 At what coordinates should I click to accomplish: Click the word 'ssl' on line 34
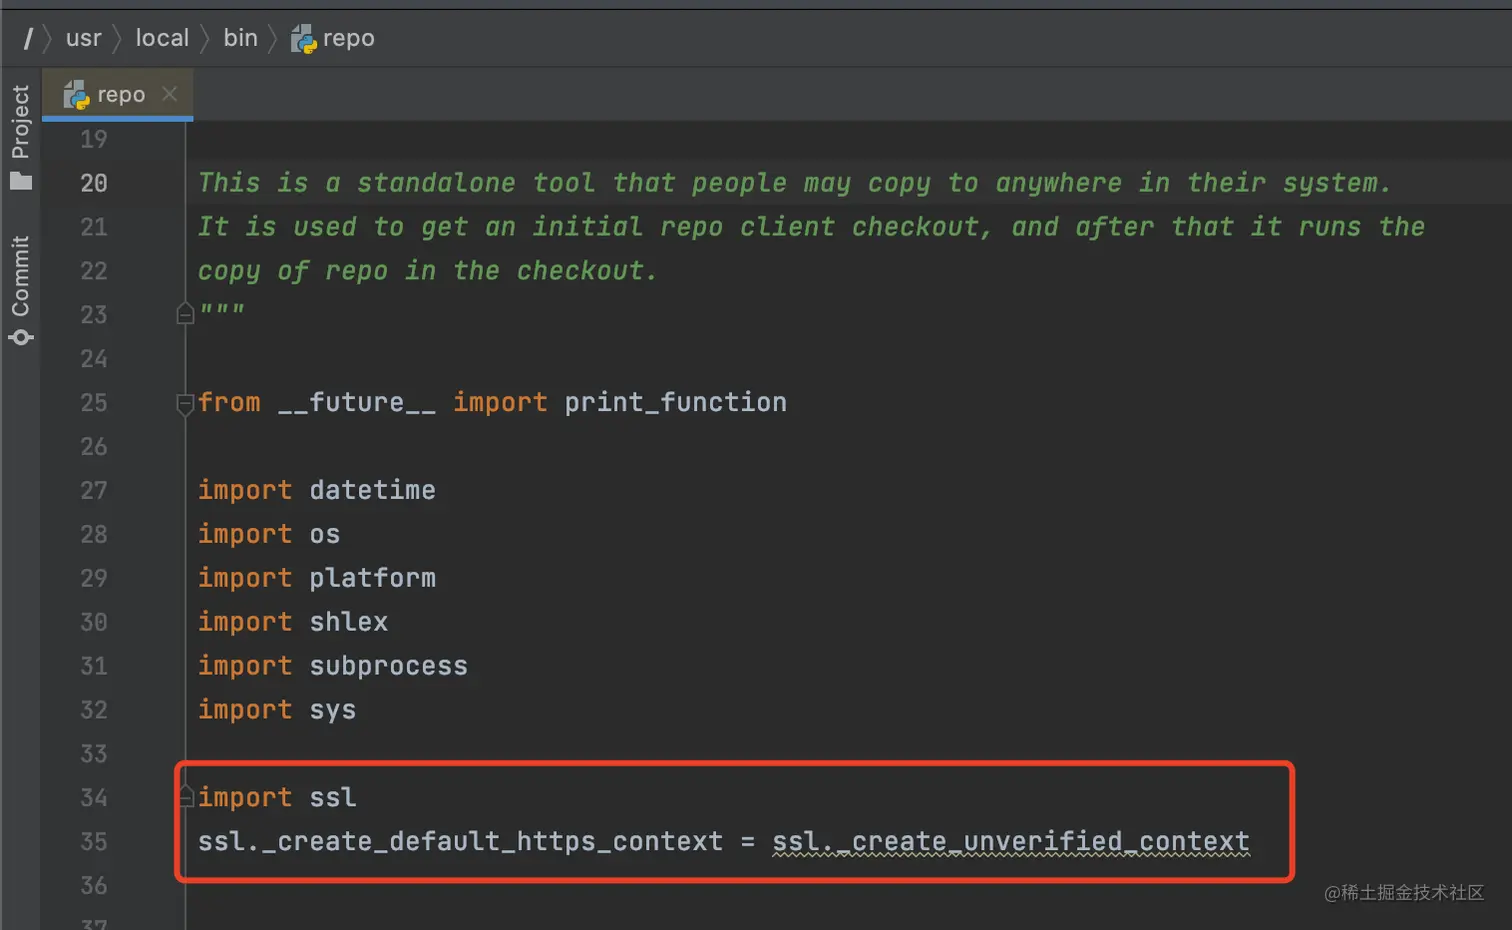click(x=332, y=797)
